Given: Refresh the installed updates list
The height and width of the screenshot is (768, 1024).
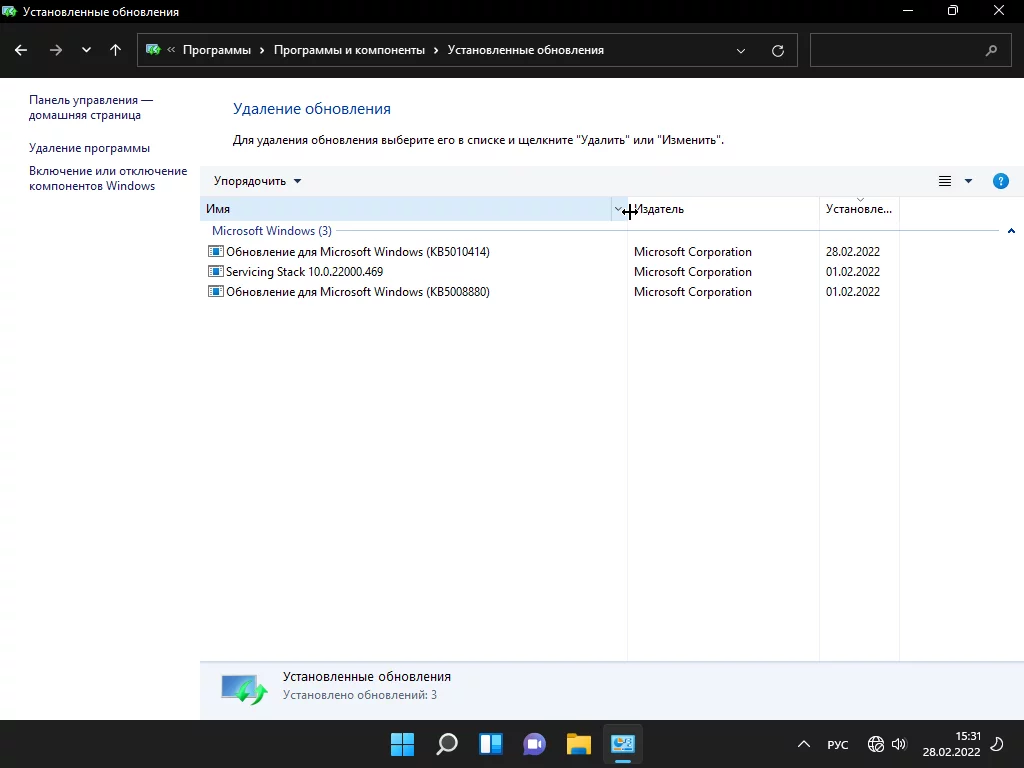Looking at the screenshot, I should tap(778, 50).
